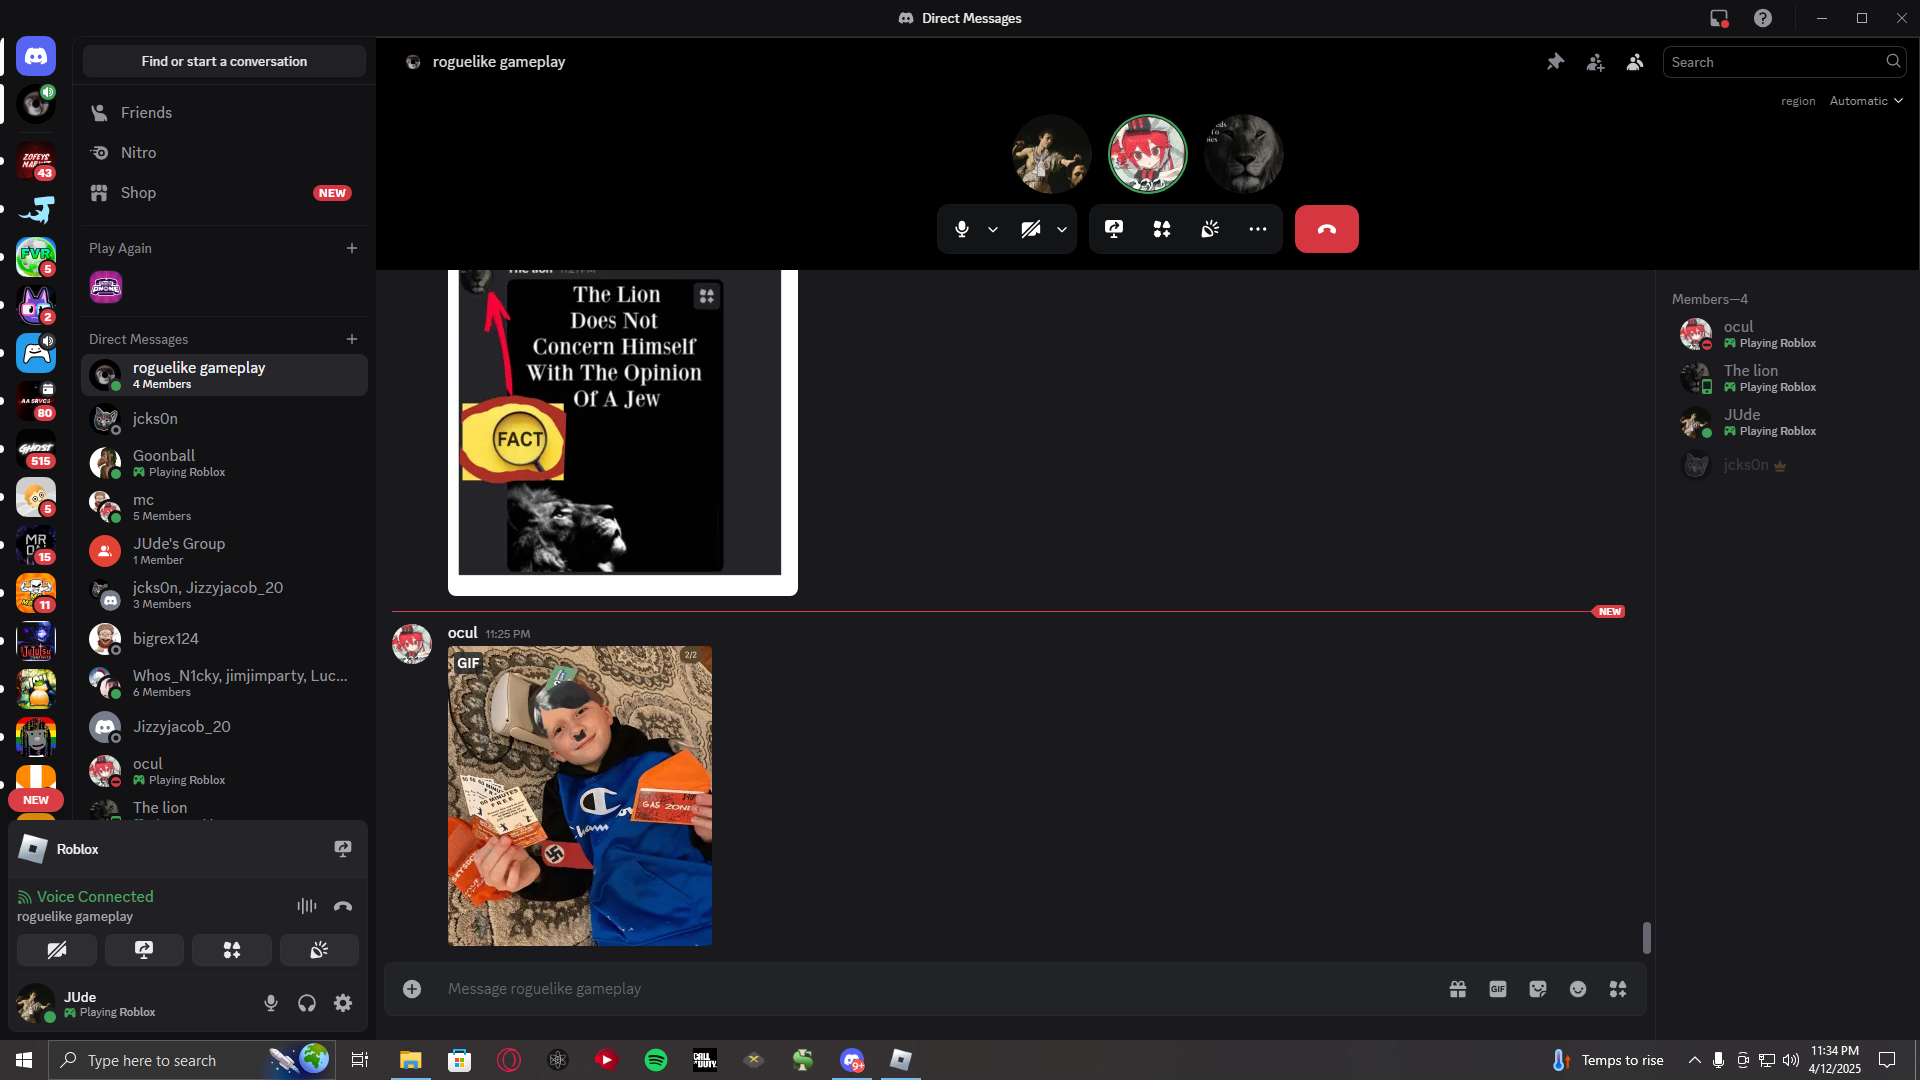Screen dimensions: 1920x1080
Task: Open the emoji picker
Action: 1578,989
